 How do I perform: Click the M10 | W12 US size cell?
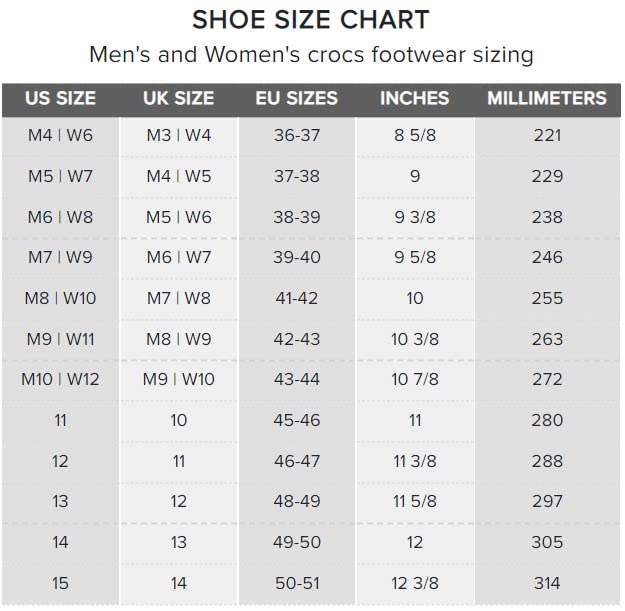(x=60, y=379)
